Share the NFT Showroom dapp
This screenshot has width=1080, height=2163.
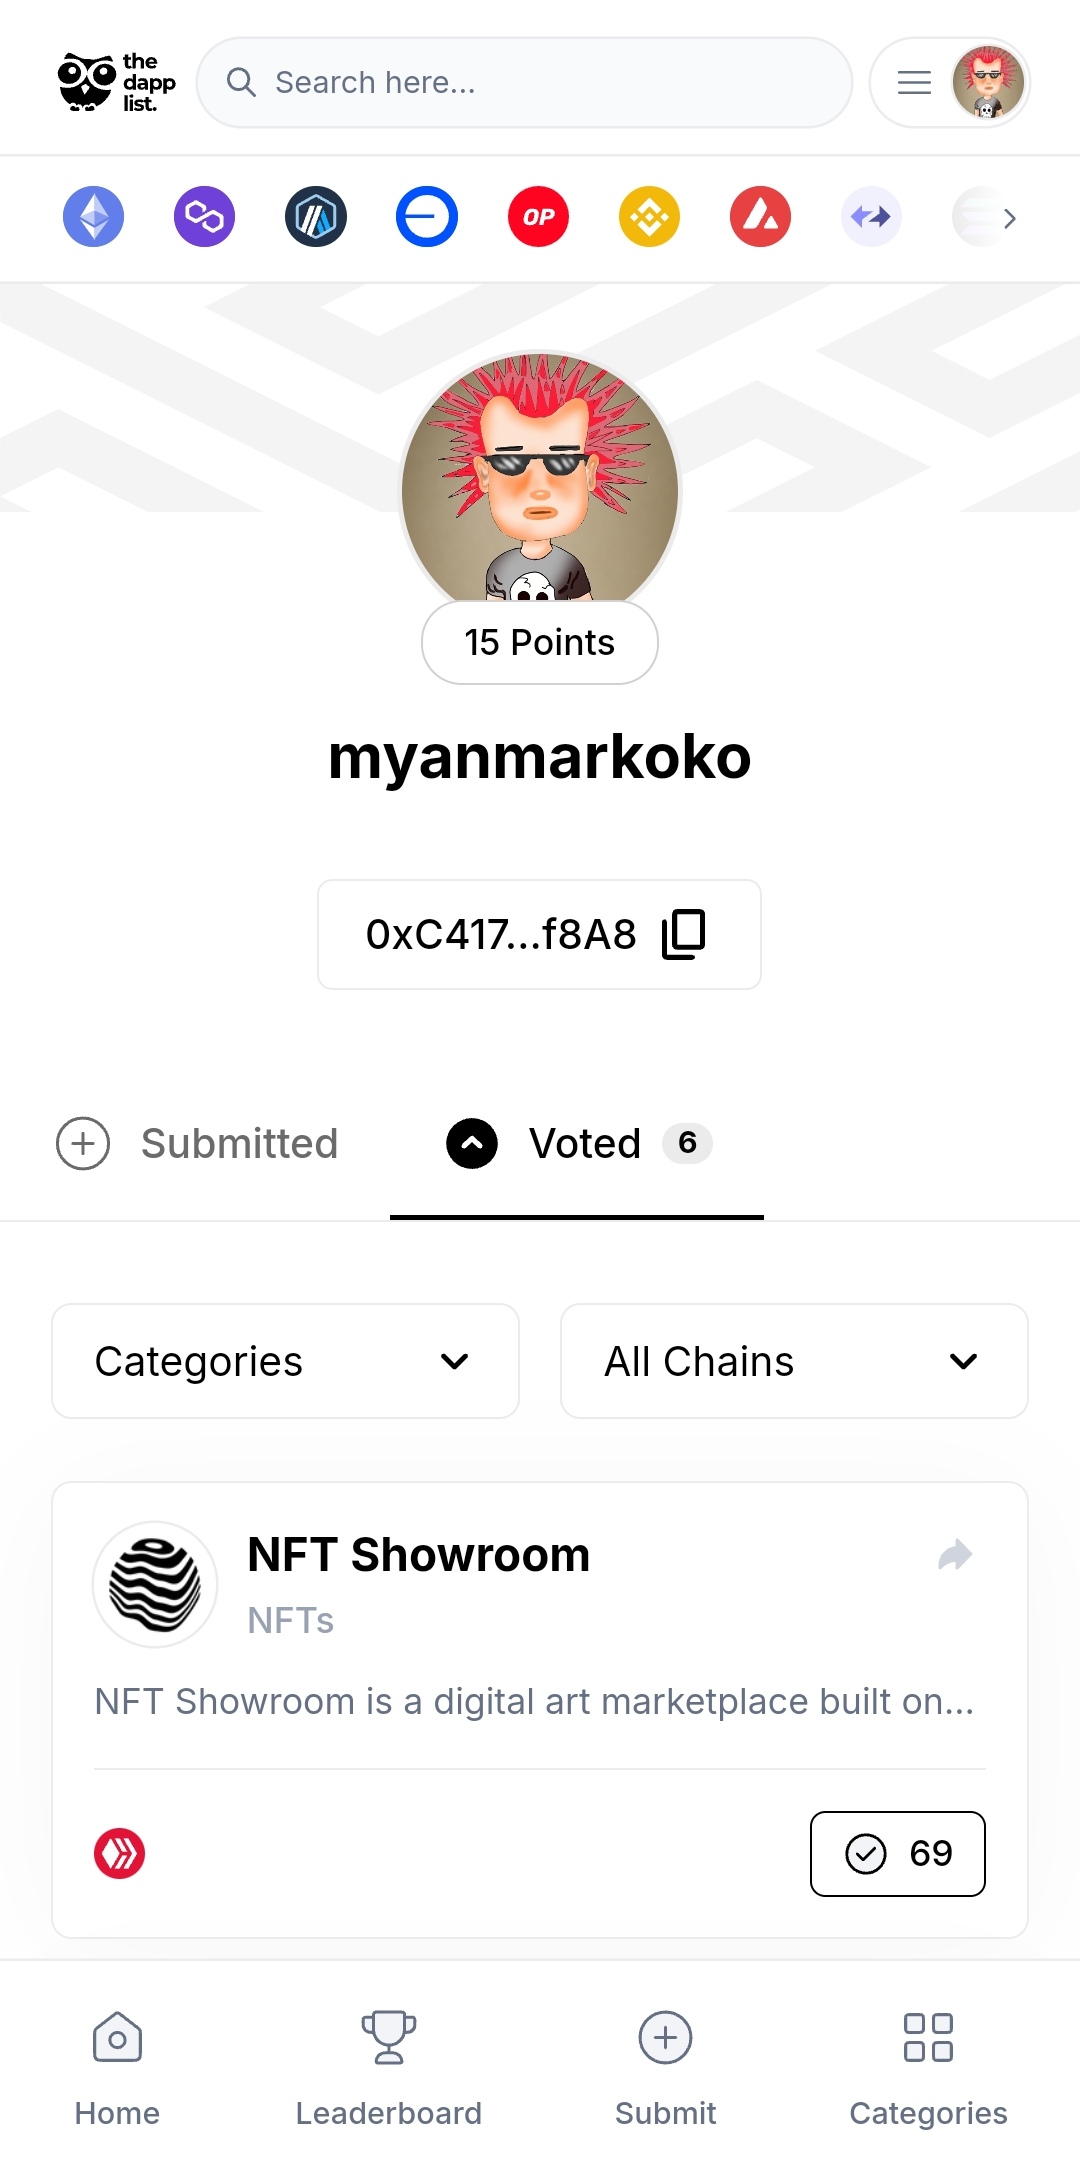955,1555
